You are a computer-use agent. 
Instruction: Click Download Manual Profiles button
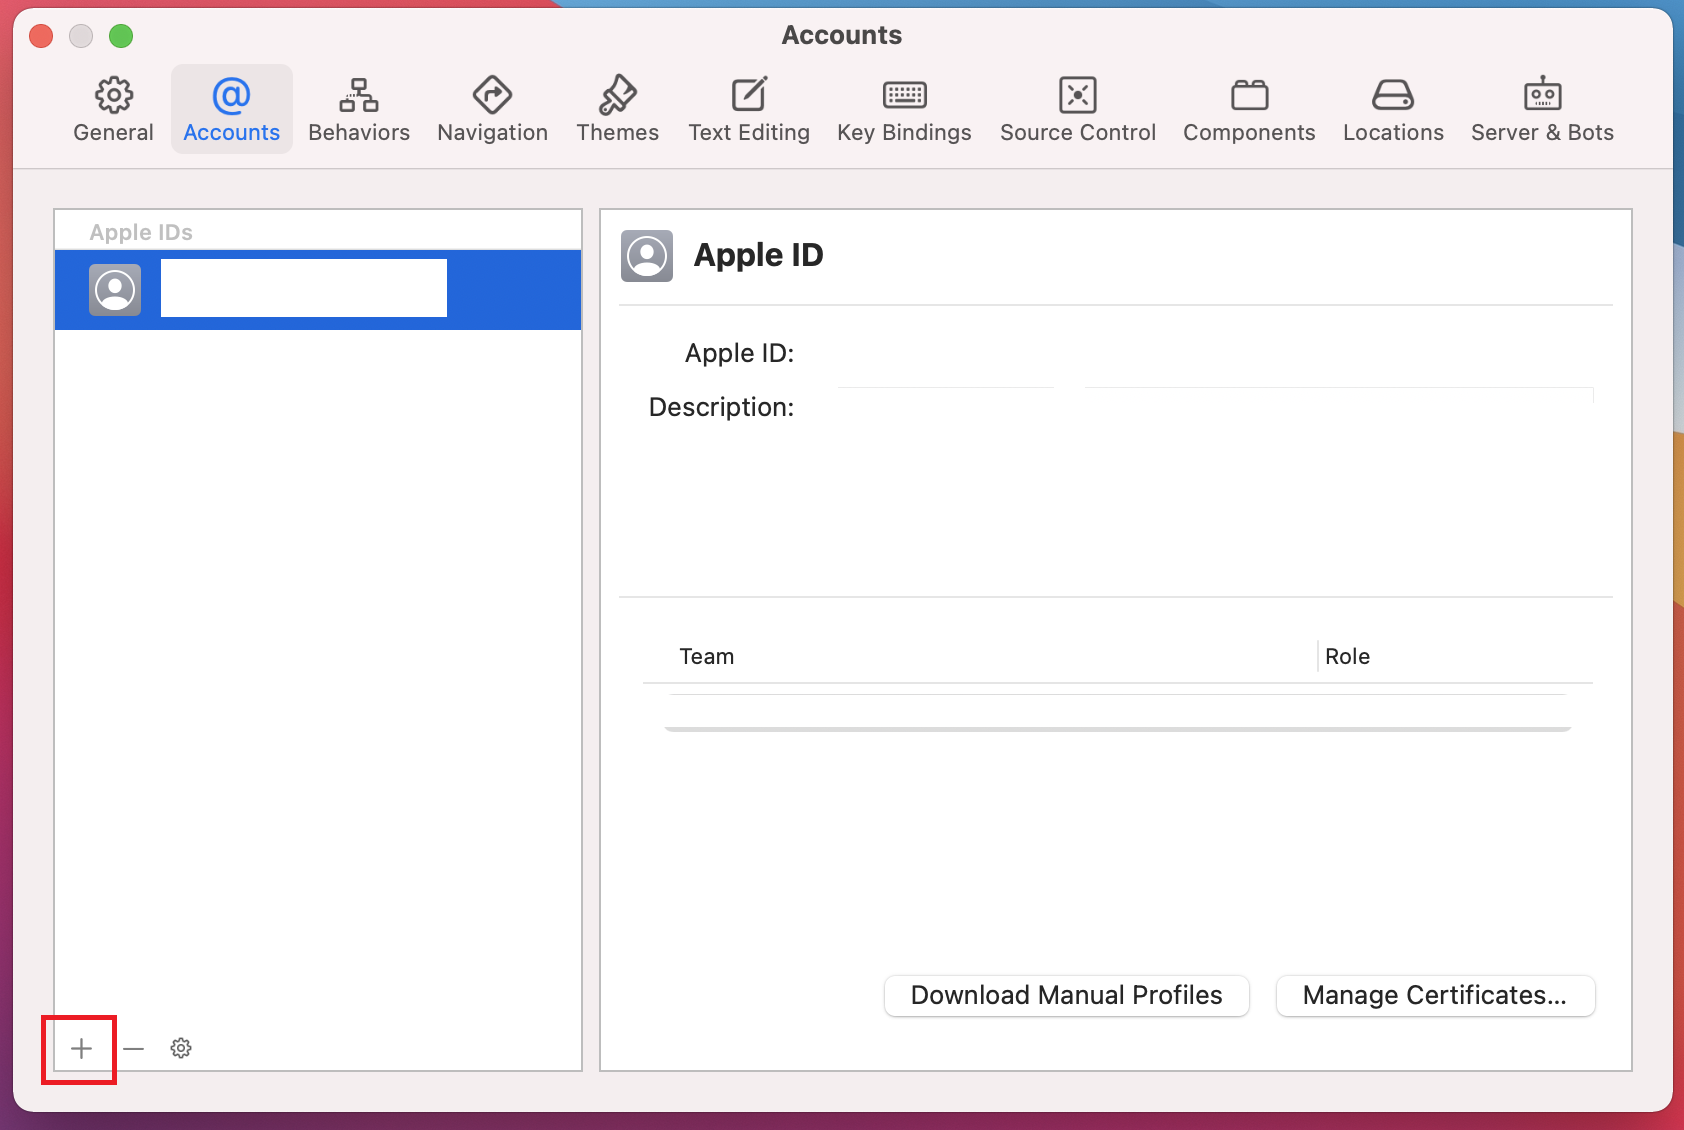point(1067,996)
